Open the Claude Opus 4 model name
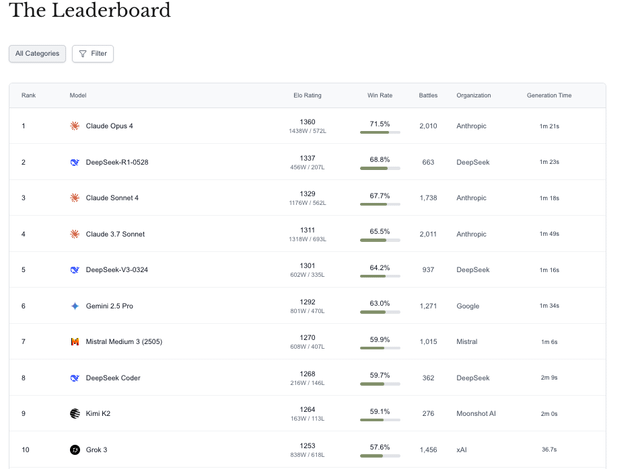The image size is (640, 469). [x=109, y=126]
